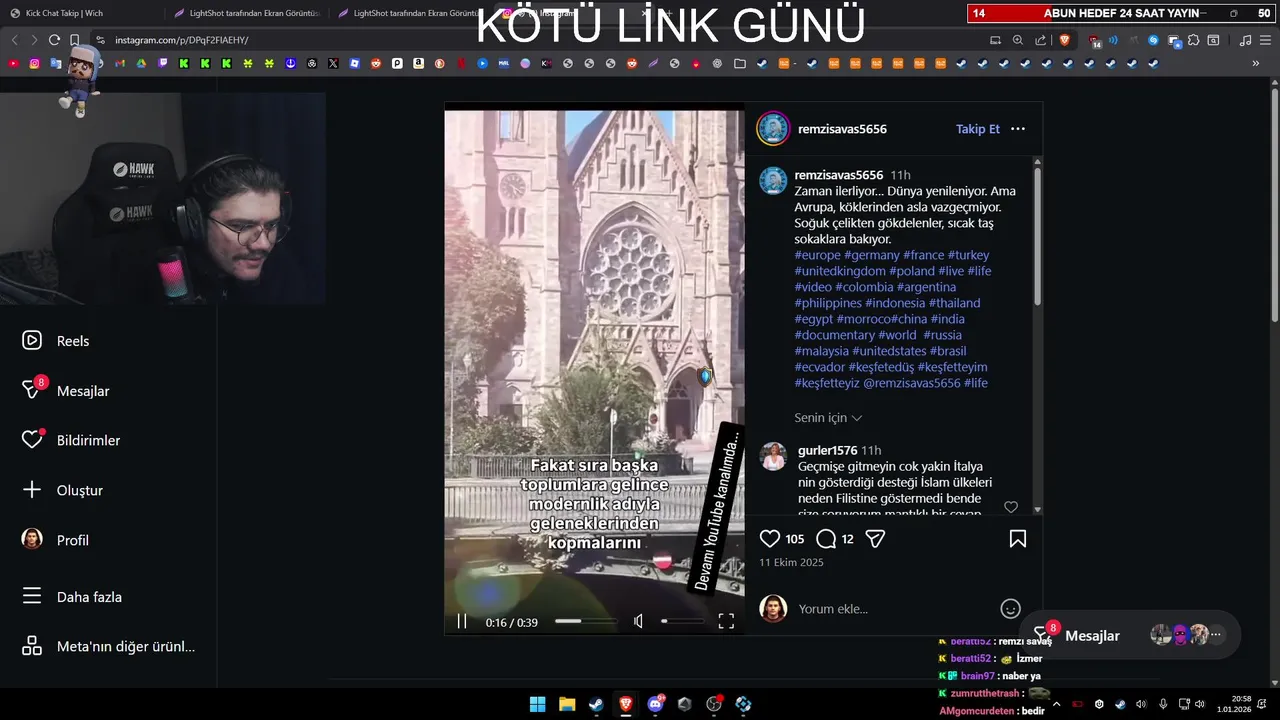
Task: Open the three-dot post options menu
Action: click(1018, 129)
